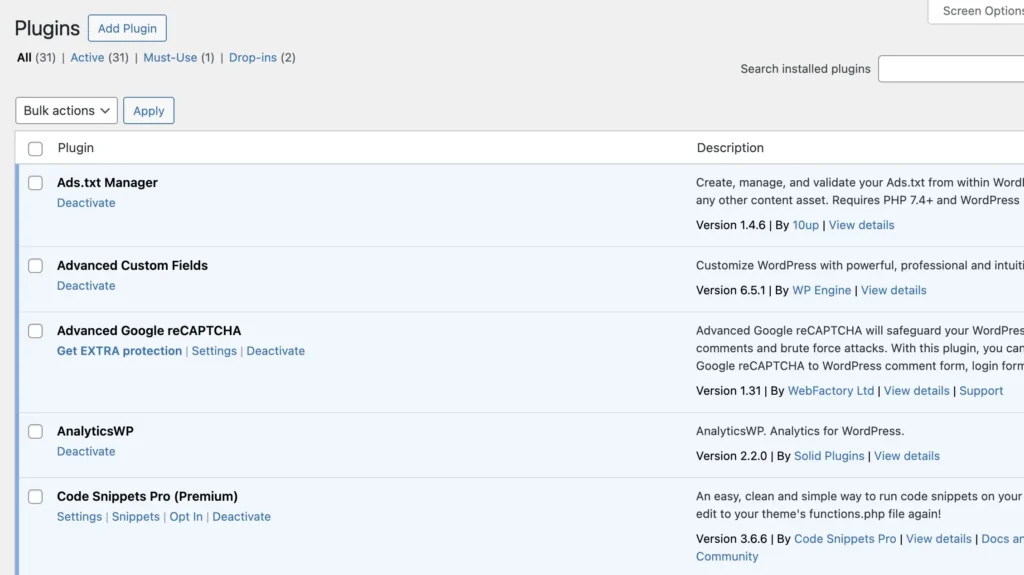View details for Advanced Custom Fields
This screenshot has width=1024, height=575.
(893, 290)
